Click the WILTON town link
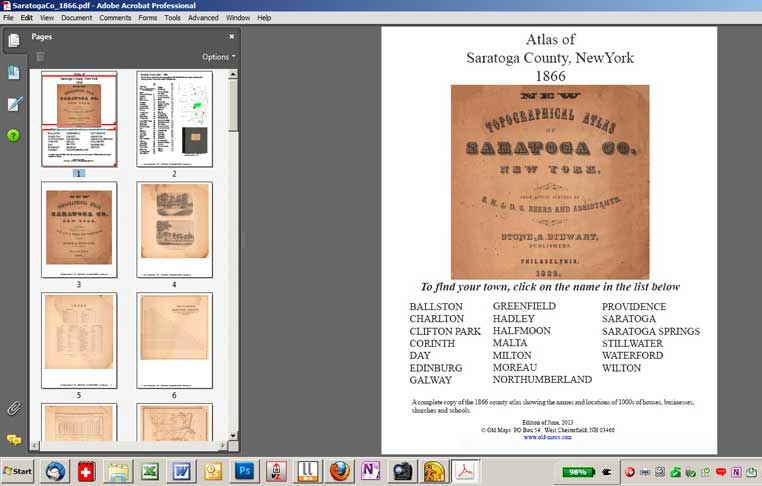Image resolution: width=762 pixels, height=486 pixels. [x=622, y=368]
